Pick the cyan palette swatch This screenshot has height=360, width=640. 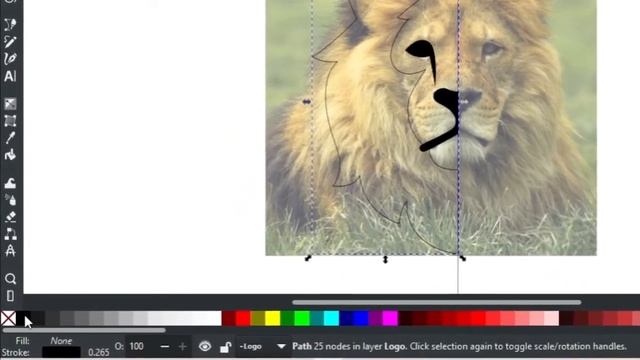coord(331,318)
